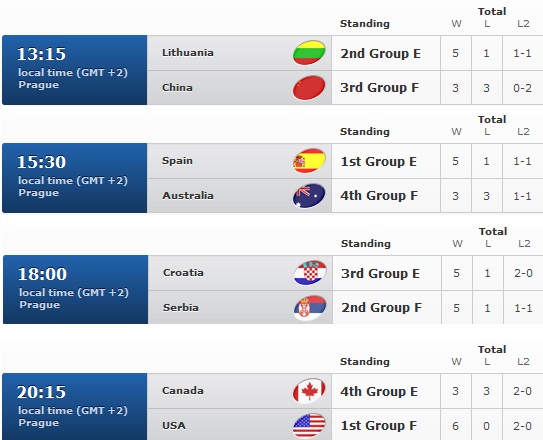The image size is (543, 440).
Task: Click the Croatia flag icon
Action: pyautogui.click(x=310, y=272)
